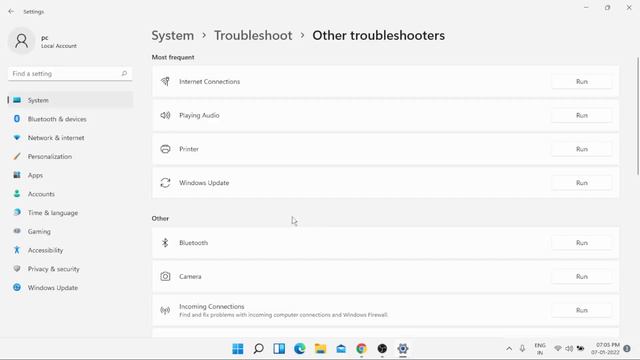Open Widgets from the taskbar
The width and height of the screenshot is (640, 360).
click(x=279, y=349)
